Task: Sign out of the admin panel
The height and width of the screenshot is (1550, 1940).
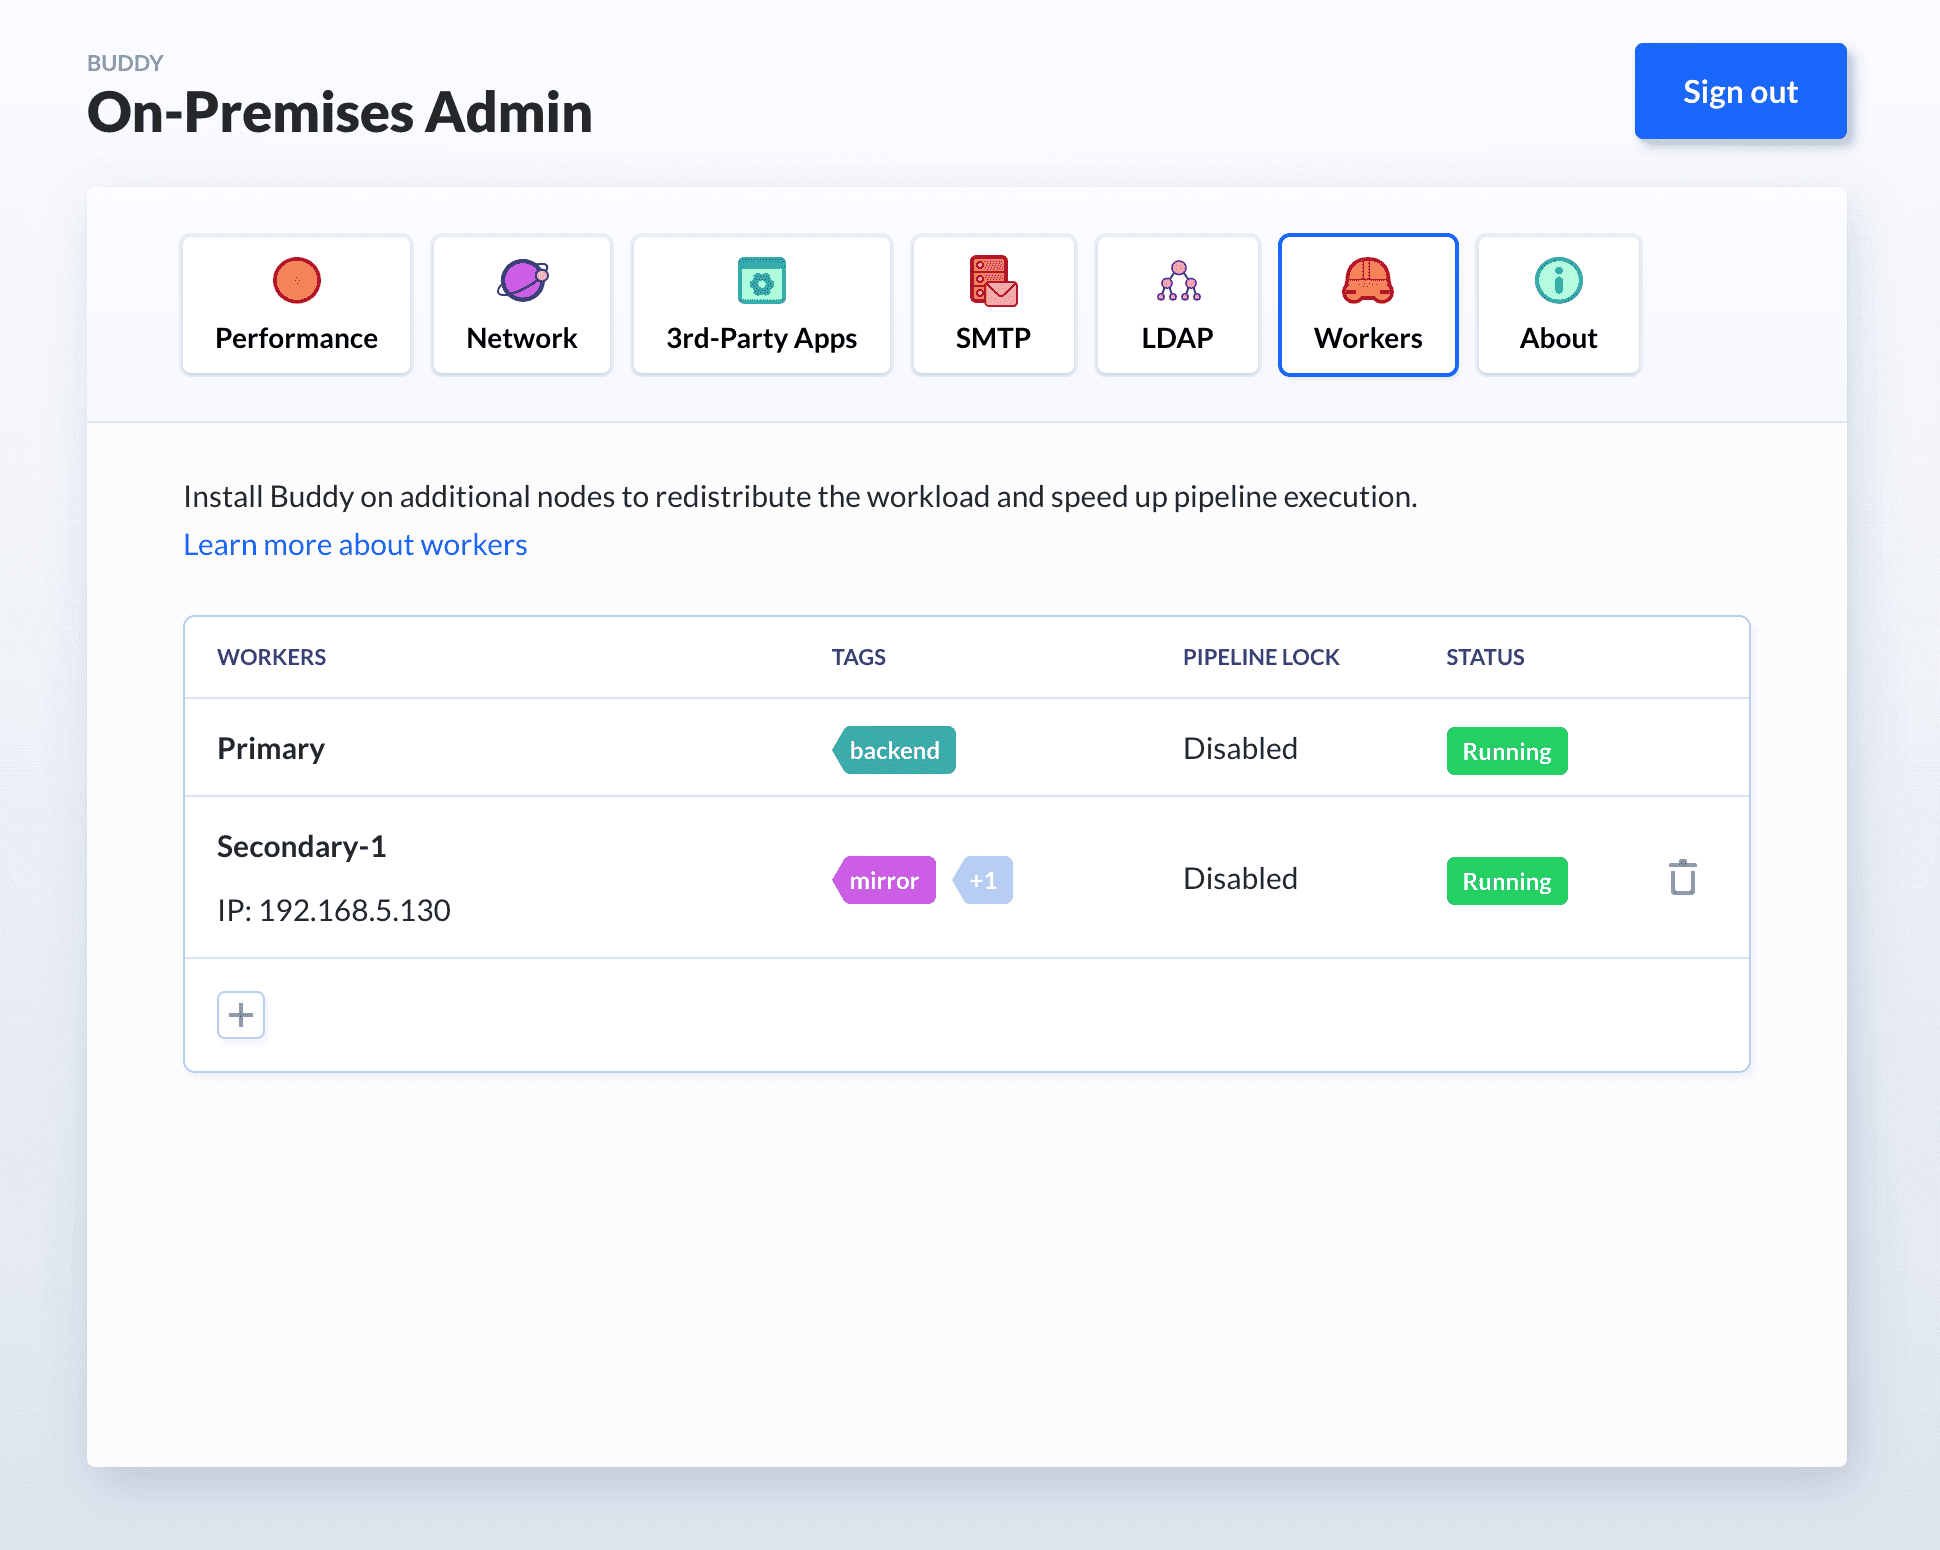Action: 1741,90
